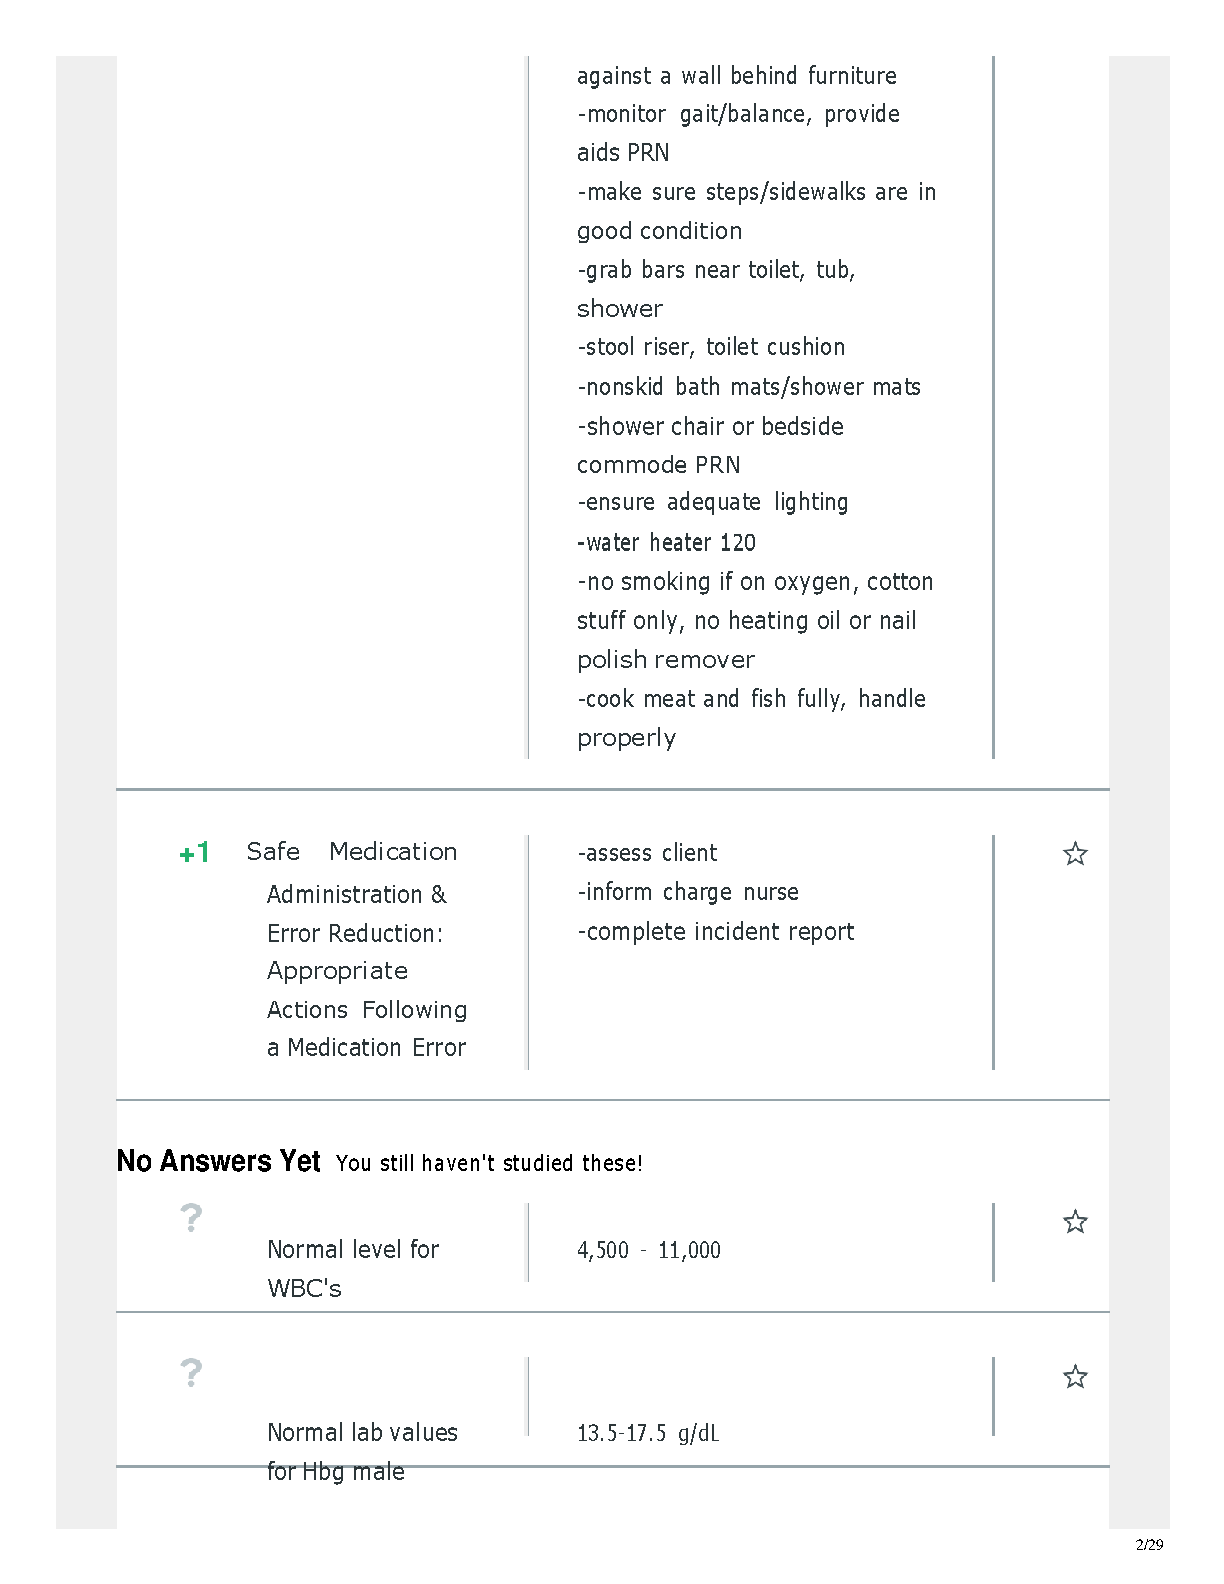Select the "-complete incident report" line
The height and width of the screenshot is (1584, 1224).
pyautogui.click(x=716, y=932)
